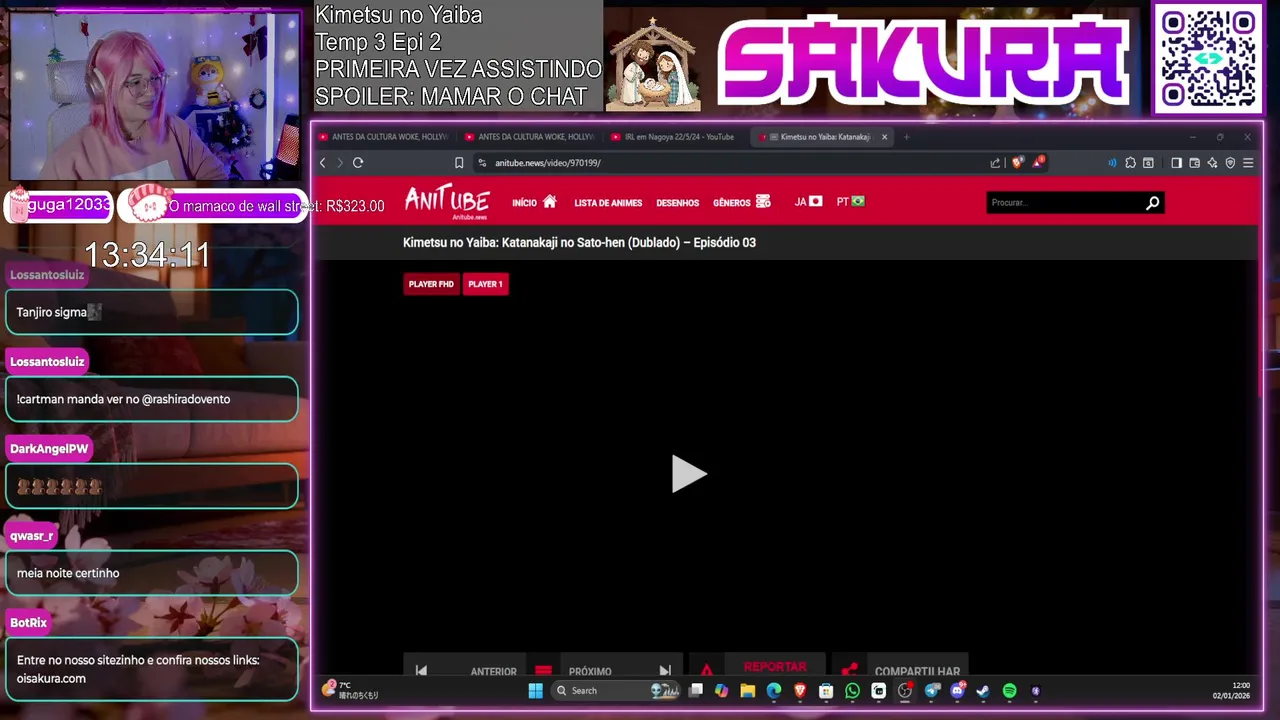Play the episode video
Image resolution: width=1280 pixels, height=720 pixels.
click(x=688, y=474)
